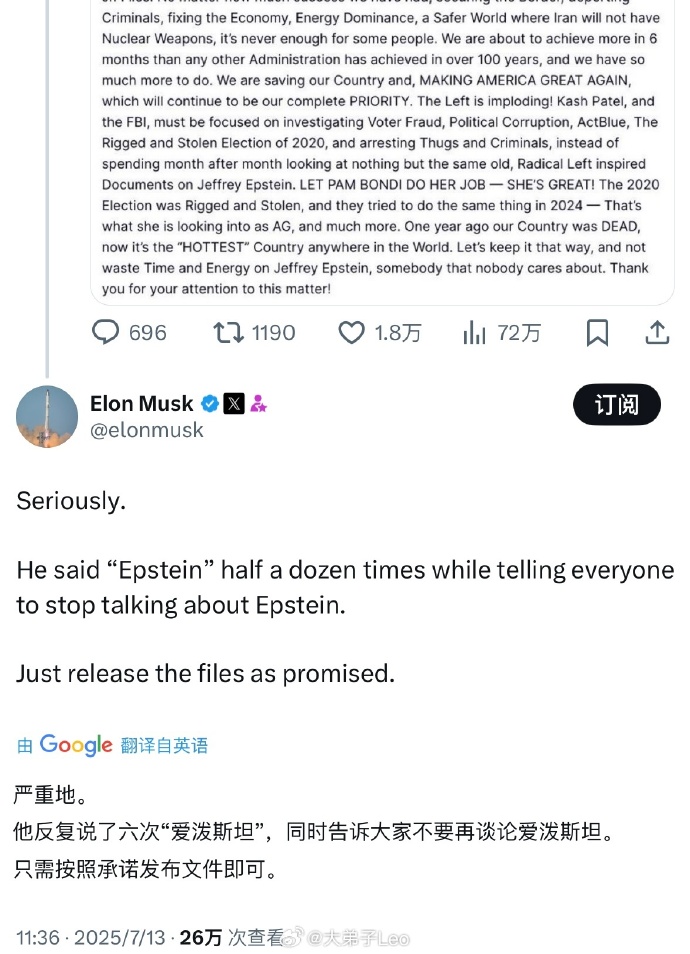Click the reply speech bubble icon
This screenshot has height=954, width=690.
pos(106,332)
